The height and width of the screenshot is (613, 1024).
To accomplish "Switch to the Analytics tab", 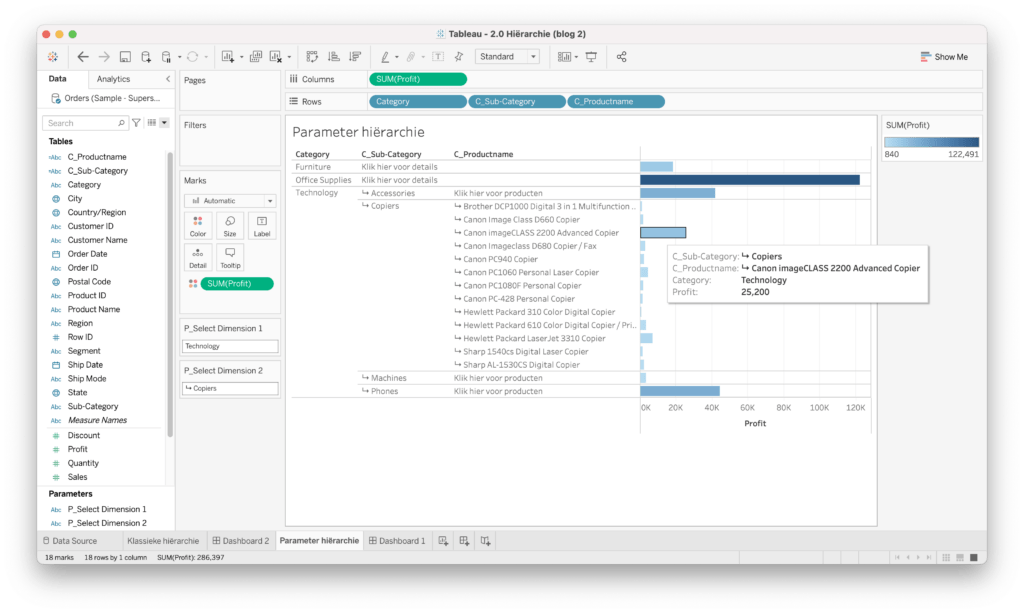I will [x=113, y=79].
